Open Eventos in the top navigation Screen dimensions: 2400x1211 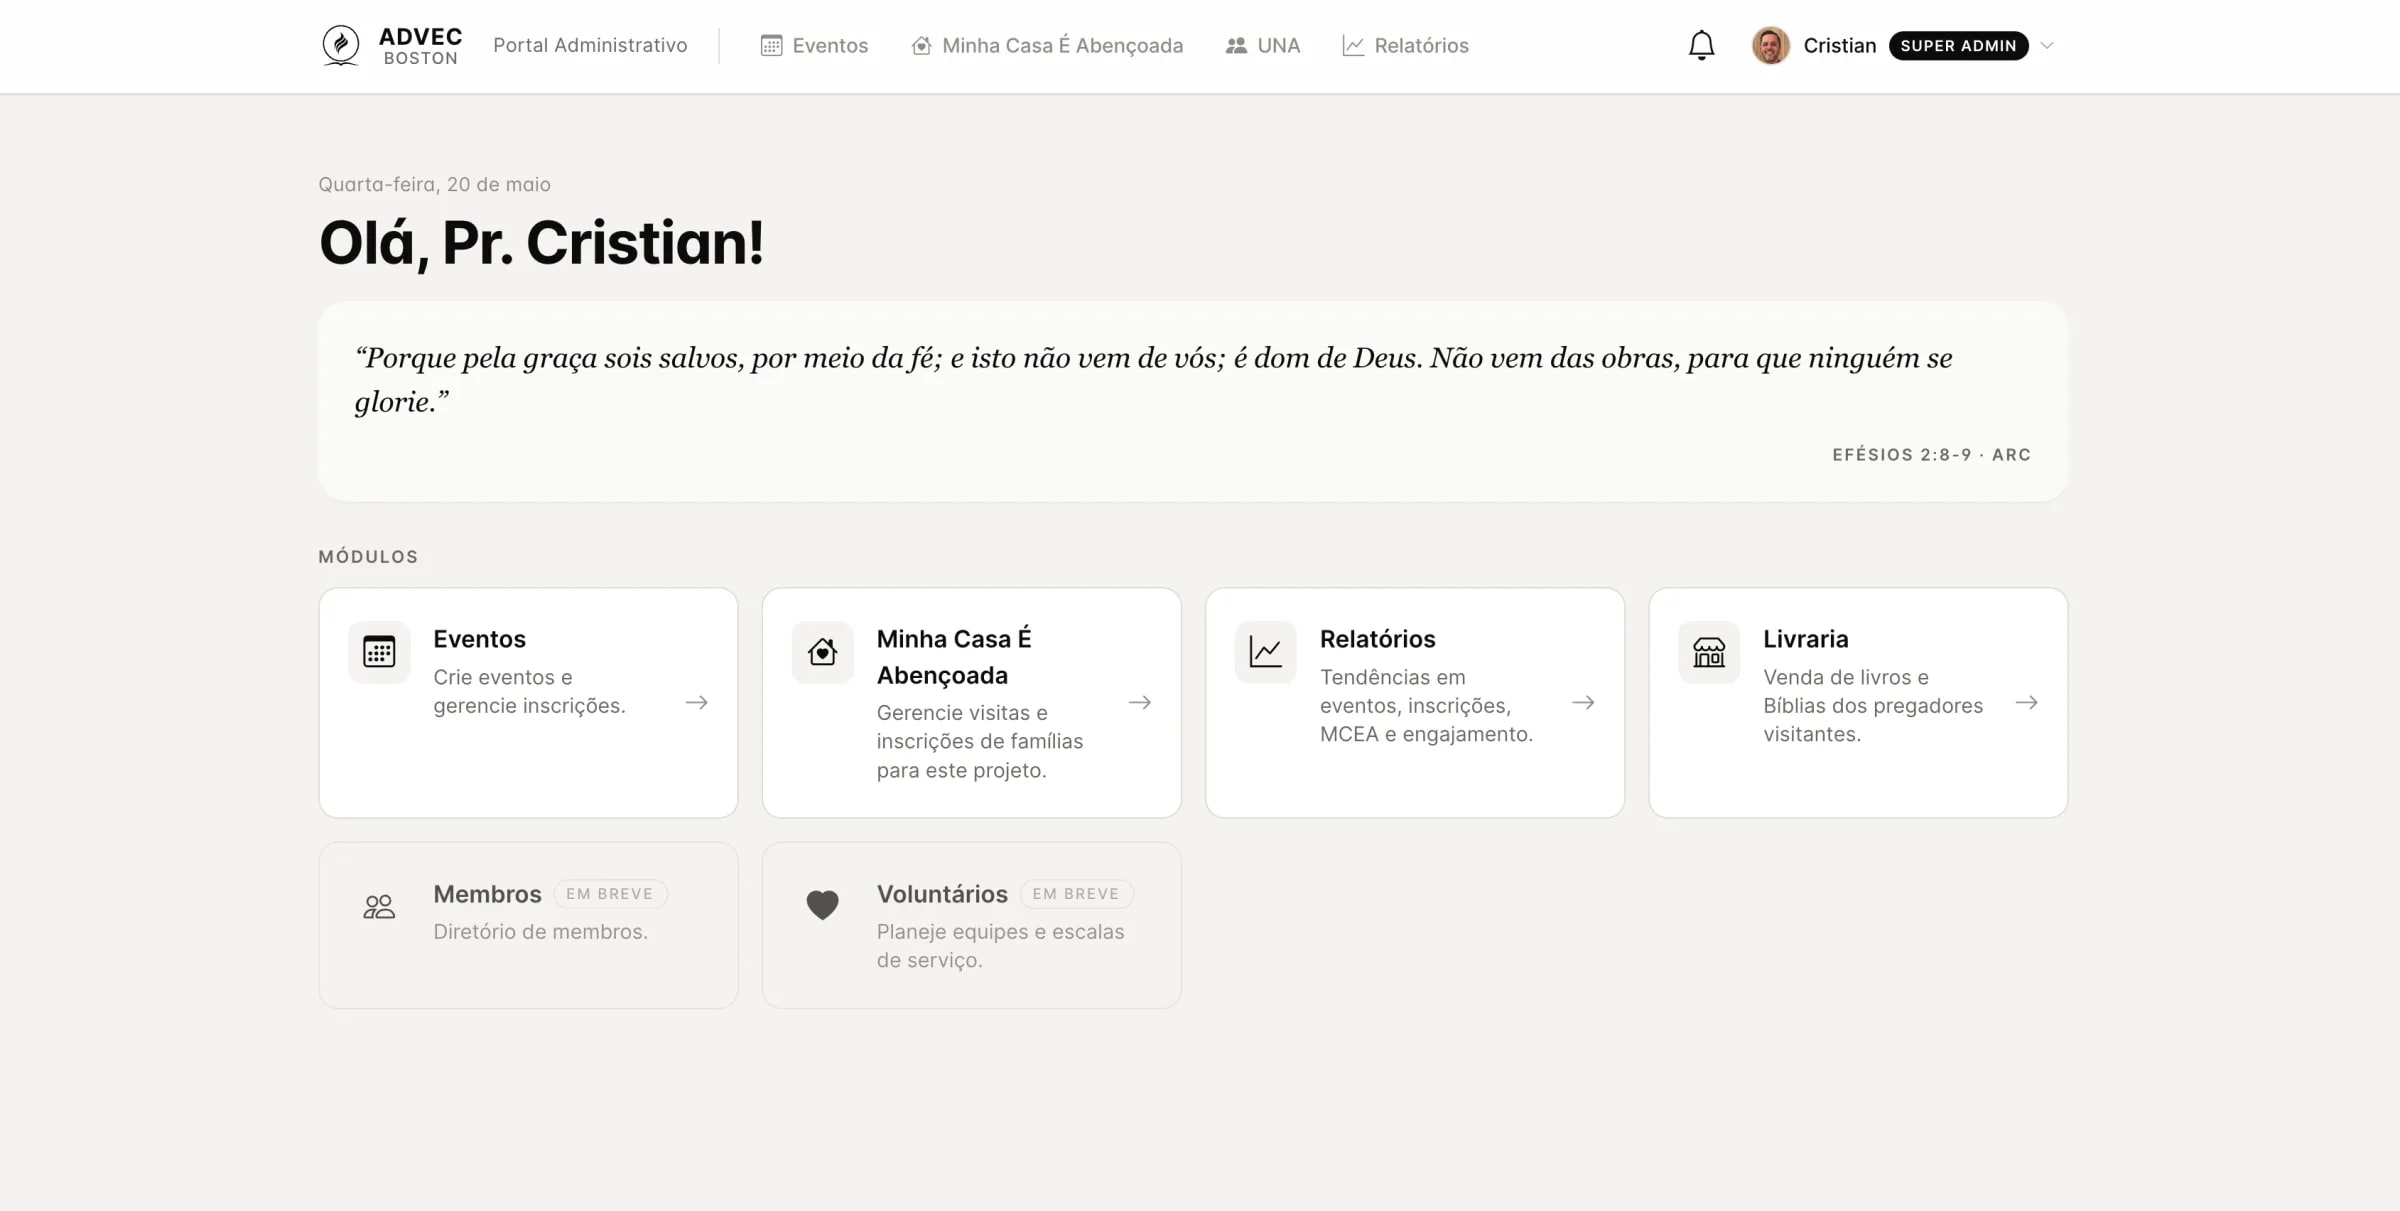814,45
